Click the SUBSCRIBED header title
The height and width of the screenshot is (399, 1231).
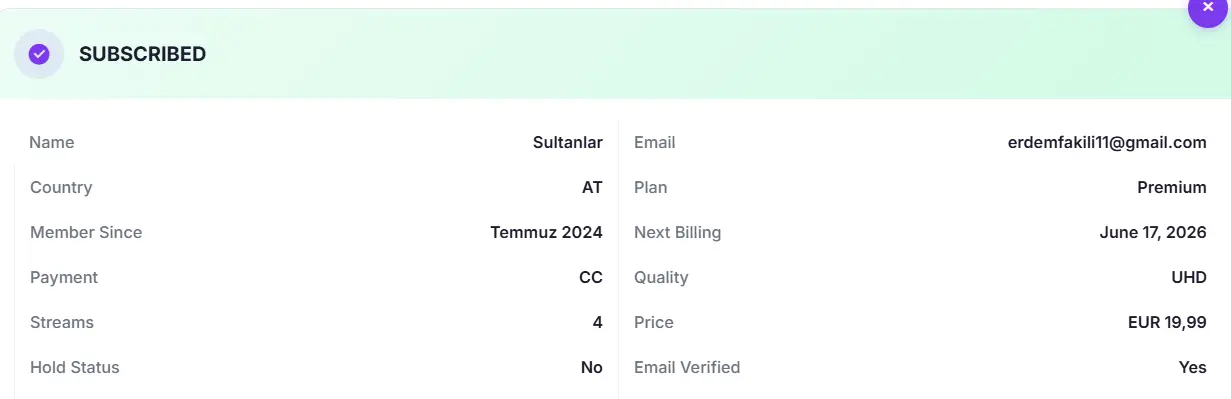[x=142, y=54]
